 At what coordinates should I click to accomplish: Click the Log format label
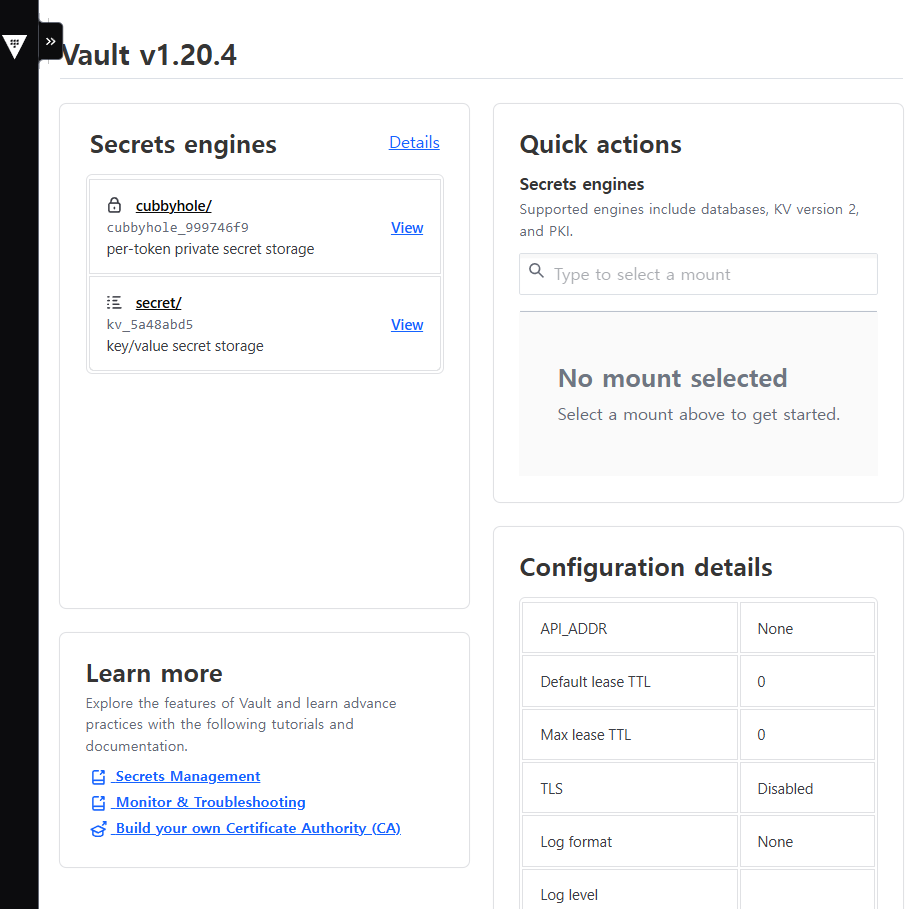pos(576,842)
